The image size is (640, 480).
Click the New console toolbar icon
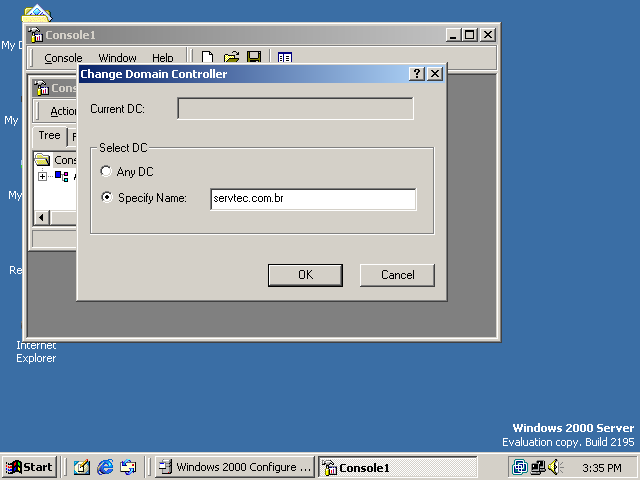click(207, 57)
